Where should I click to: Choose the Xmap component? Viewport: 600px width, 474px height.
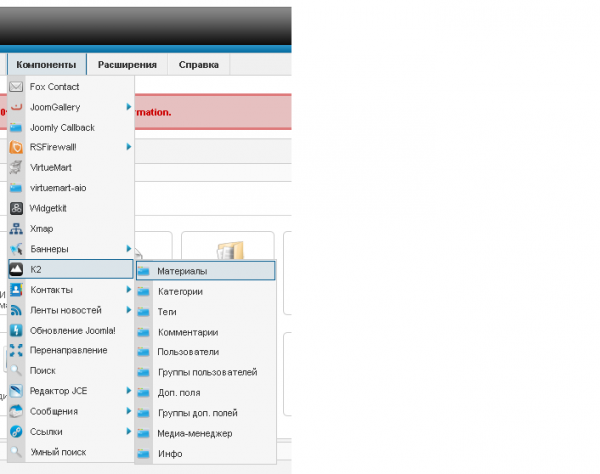pos(71,229)
